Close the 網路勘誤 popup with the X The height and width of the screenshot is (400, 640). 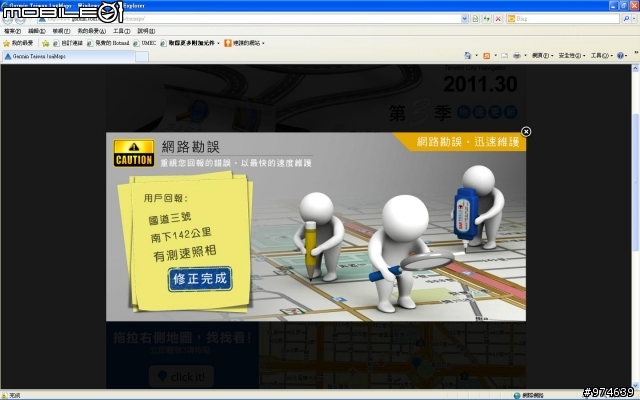tap(526, 131)
